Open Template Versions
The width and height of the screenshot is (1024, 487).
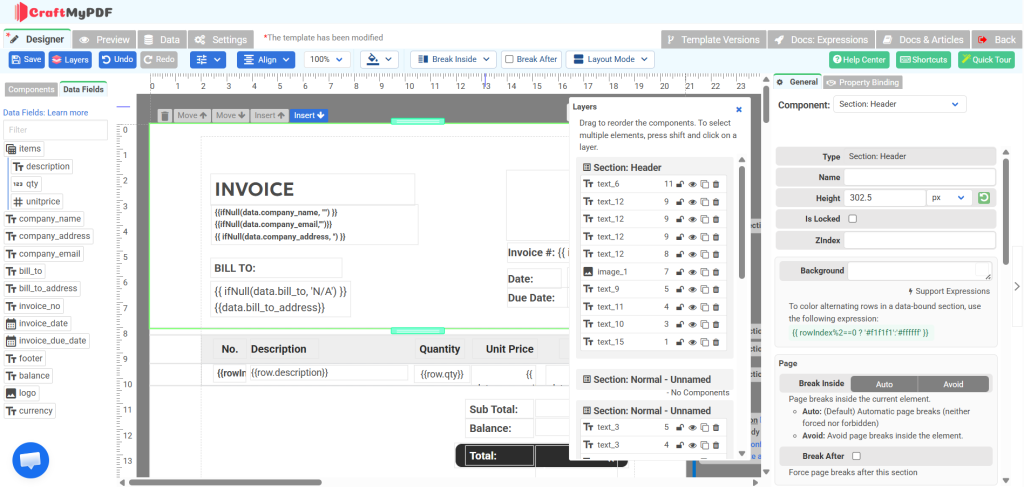pyautogui.click(x=713, y=39)
